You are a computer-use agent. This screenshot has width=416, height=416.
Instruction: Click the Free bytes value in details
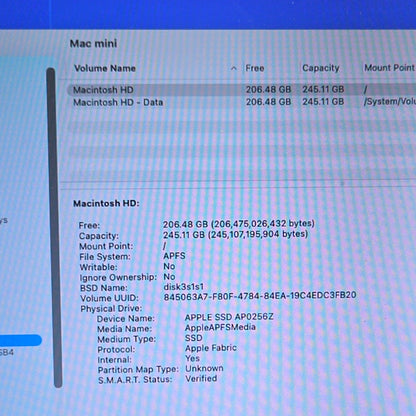(239, 224)
